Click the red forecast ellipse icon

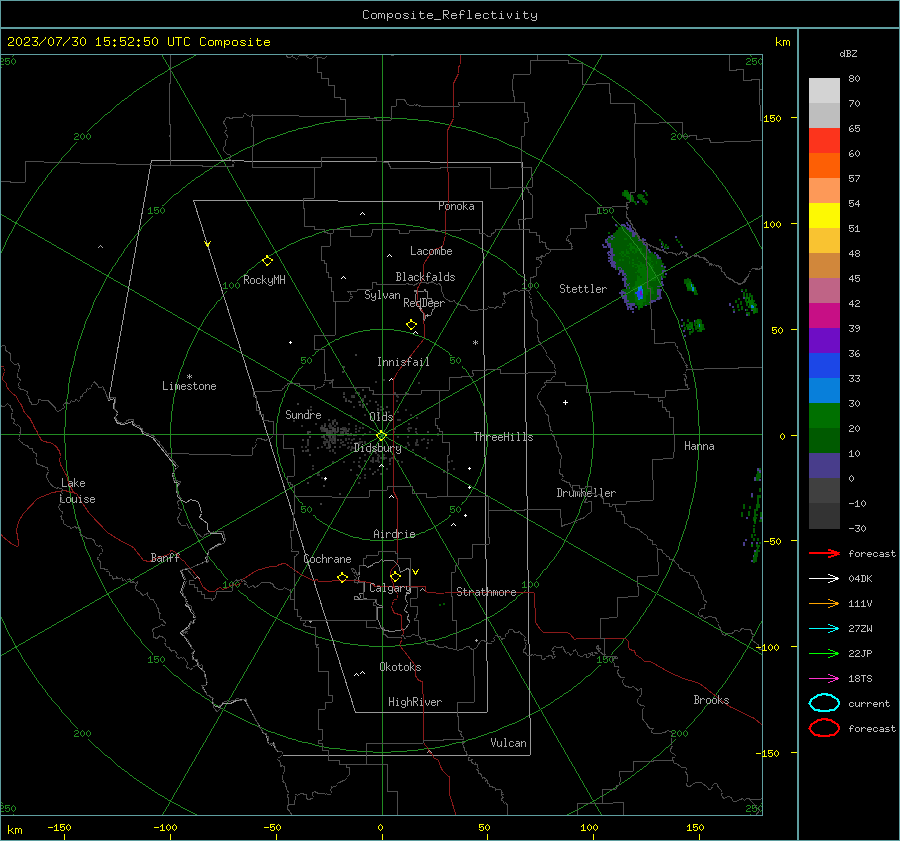[824, 728]
